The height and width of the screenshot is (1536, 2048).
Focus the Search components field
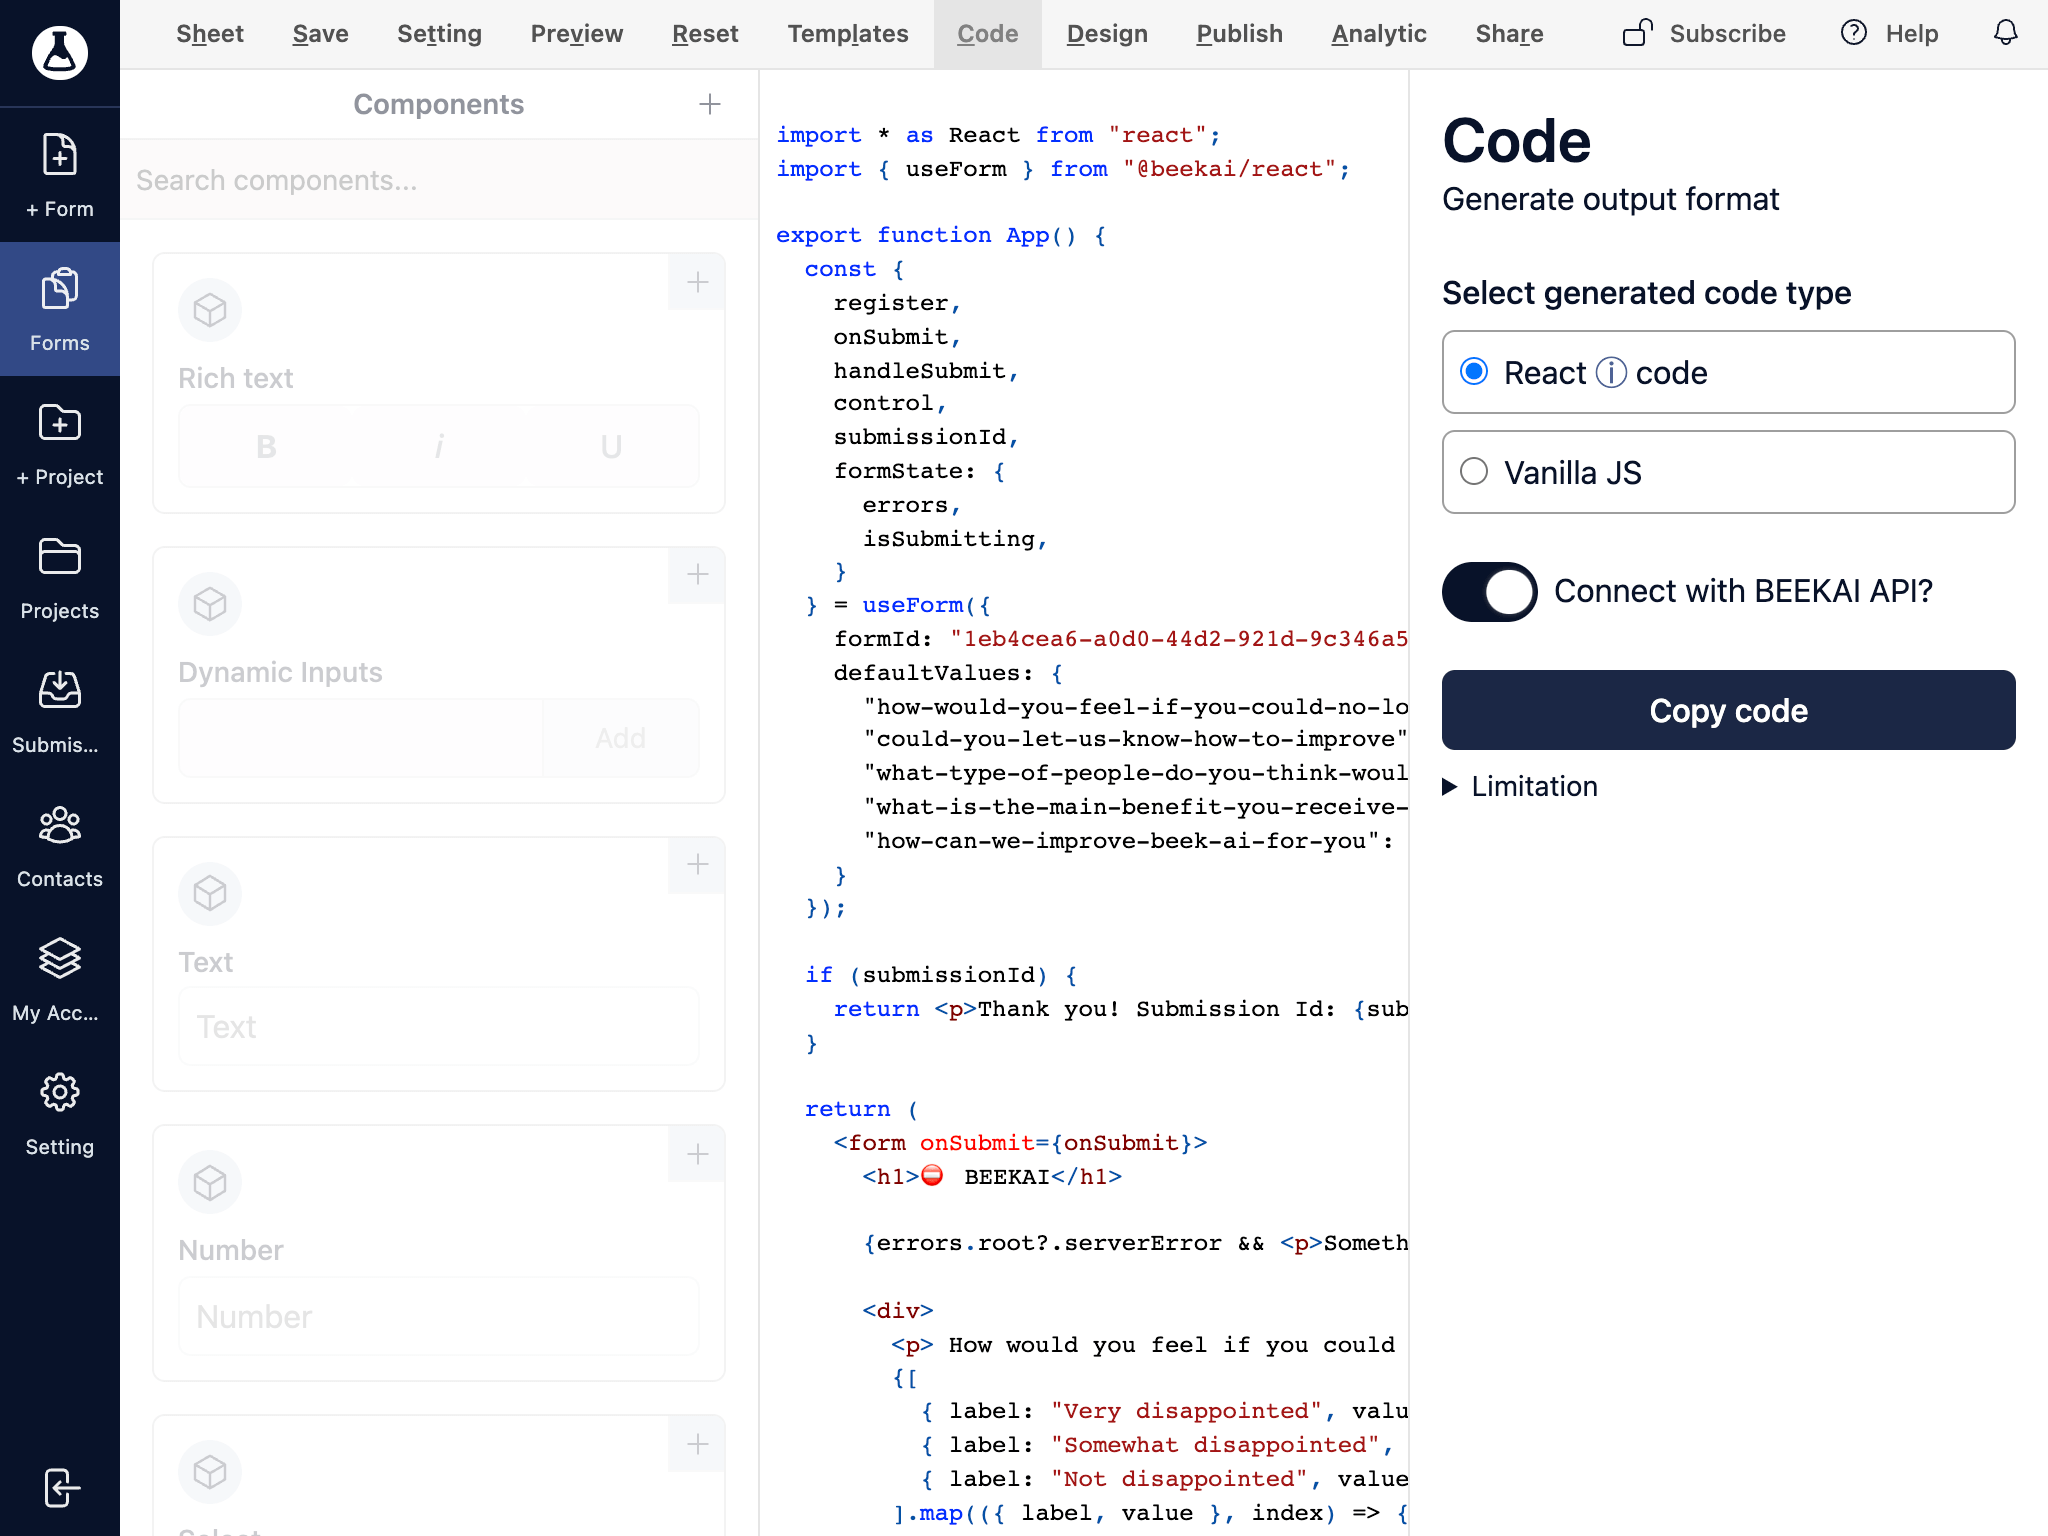[439, 180]
